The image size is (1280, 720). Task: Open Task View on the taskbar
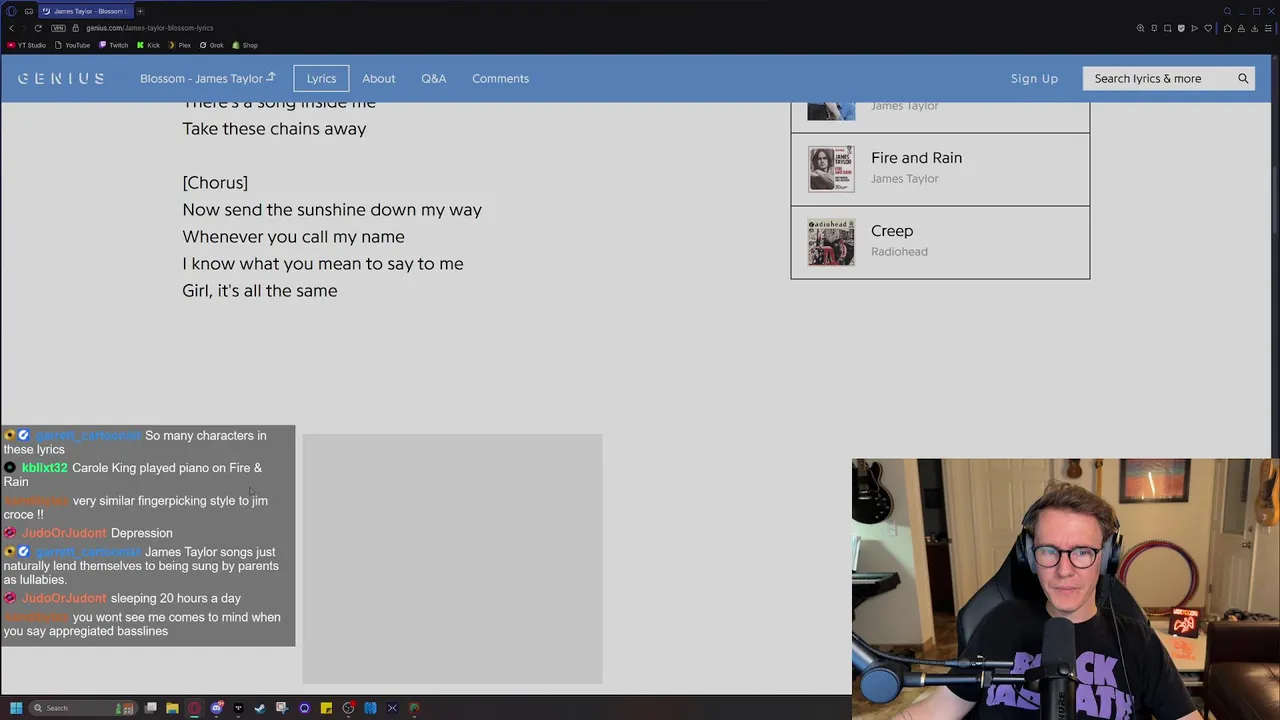pos(150,708)
